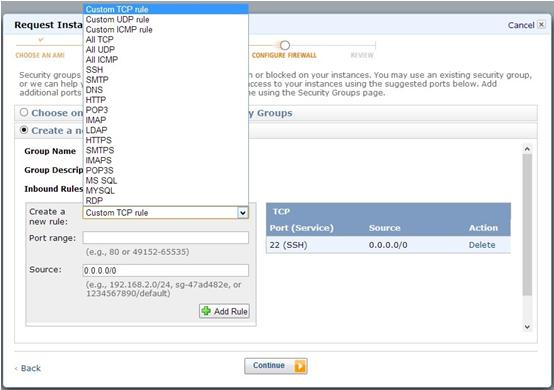
Task: Click the Choose an AMI step
Action: click(x=40, y=55)
